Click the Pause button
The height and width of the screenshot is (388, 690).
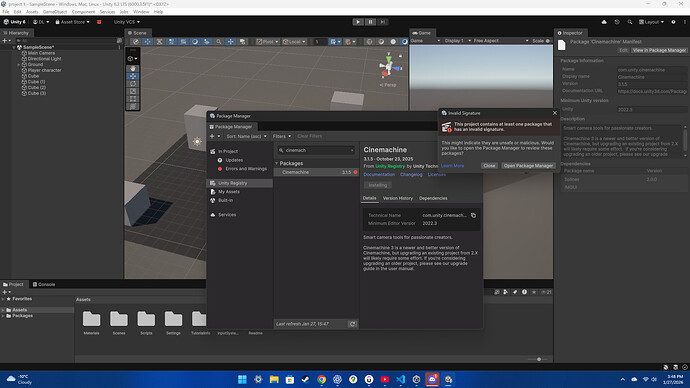[x=370, y=22]
